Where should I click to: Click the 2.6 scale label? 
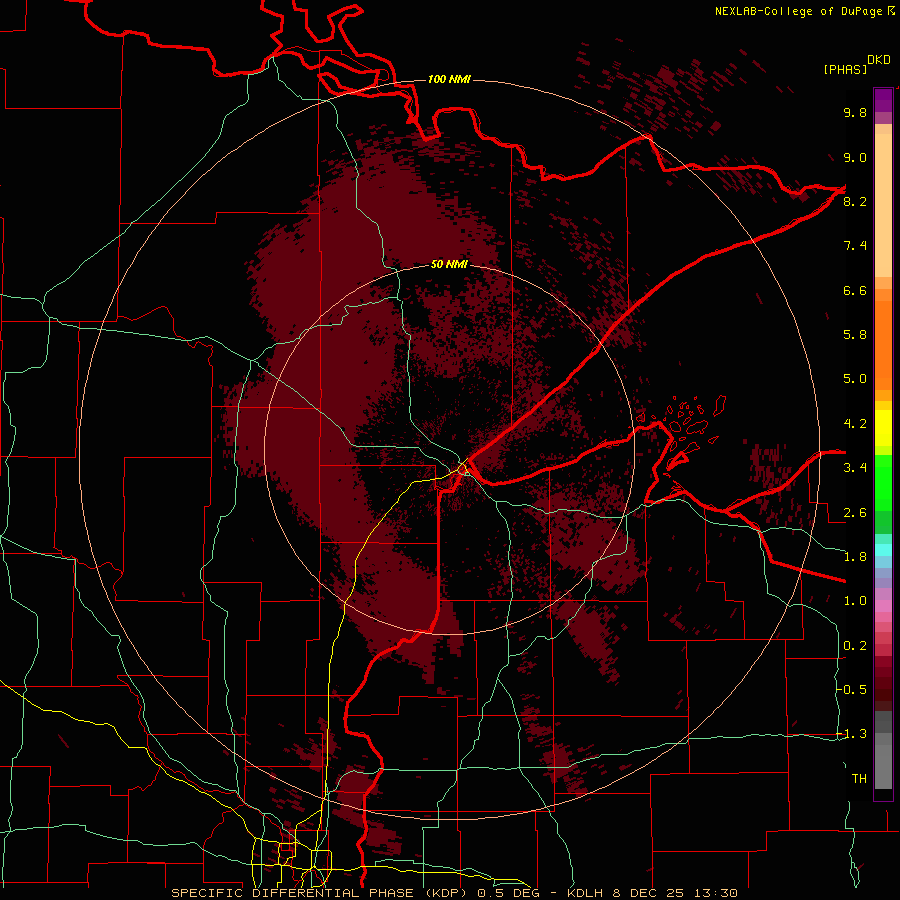(x=855, y=513)
